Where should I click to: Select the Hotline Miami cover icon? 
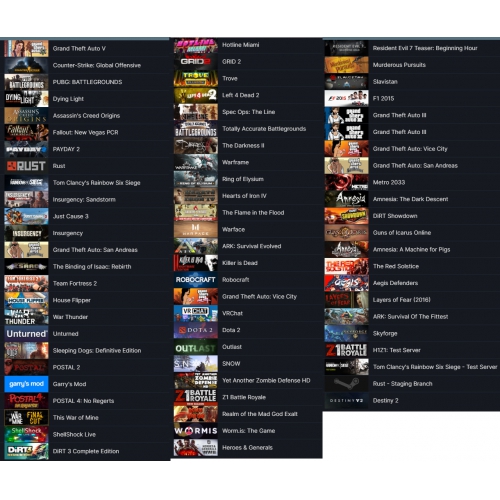click(x=196, y=45)
